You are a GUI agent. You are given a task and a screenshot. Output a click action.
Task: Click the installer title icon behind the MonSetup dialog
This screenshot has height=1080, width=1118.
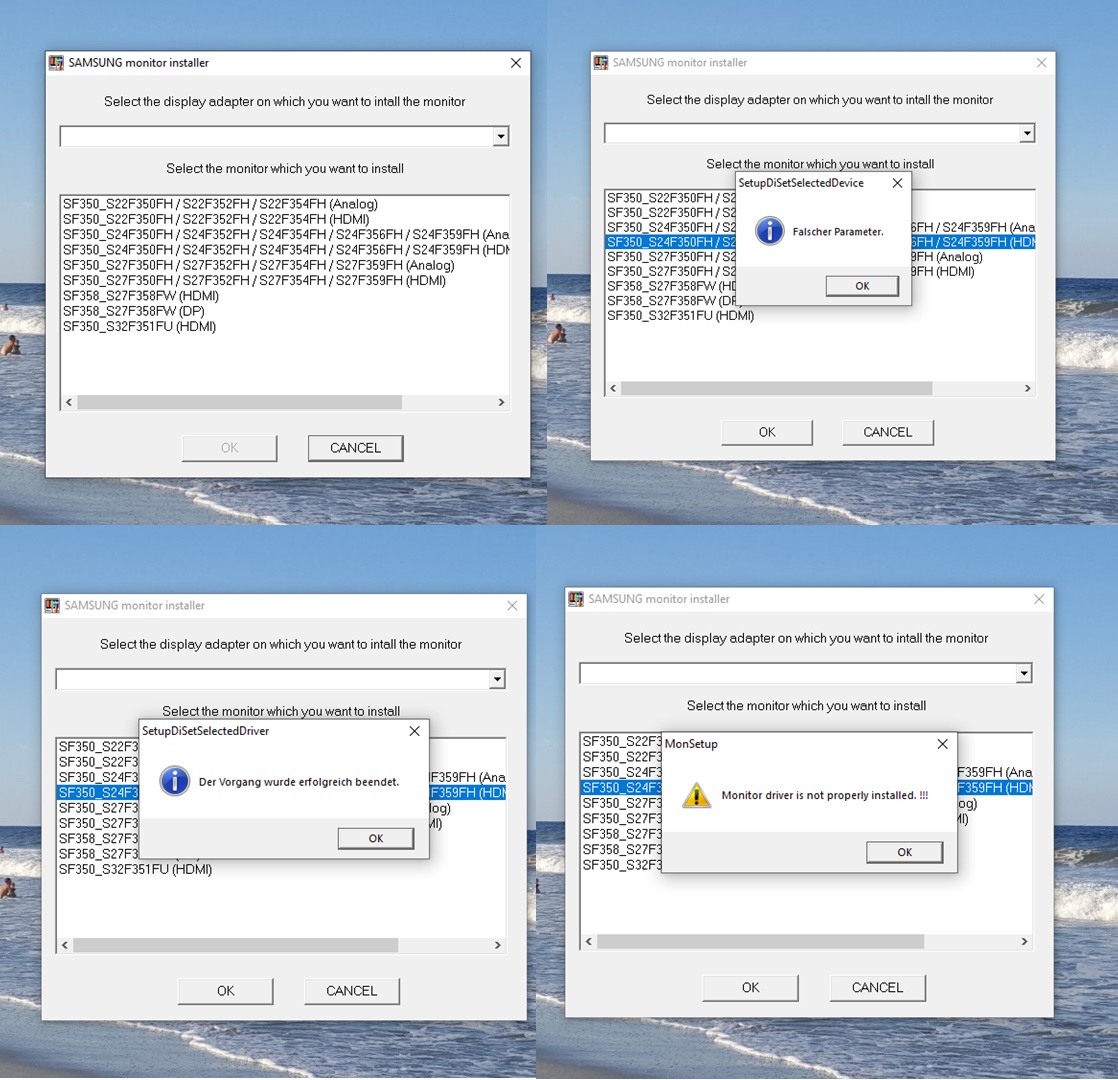575,599
